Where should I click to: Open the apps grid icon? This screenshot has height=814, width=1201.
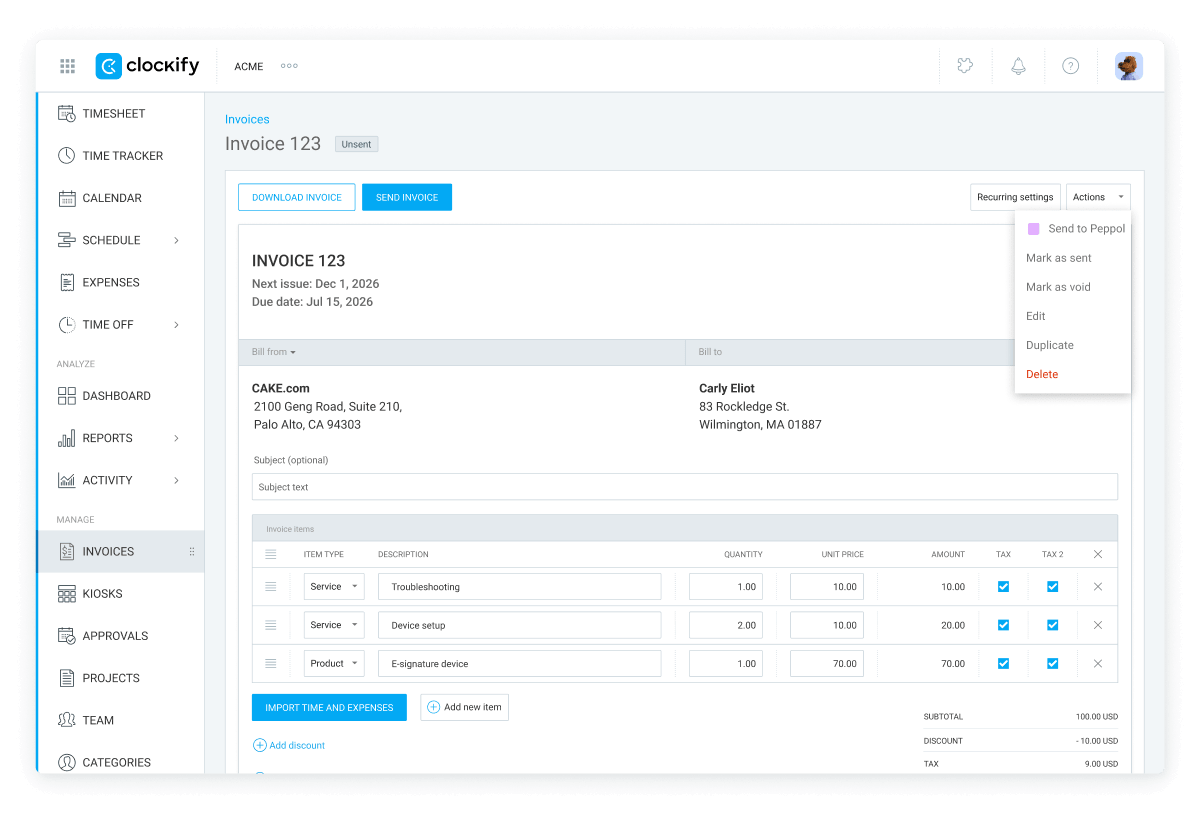(67, 66)
